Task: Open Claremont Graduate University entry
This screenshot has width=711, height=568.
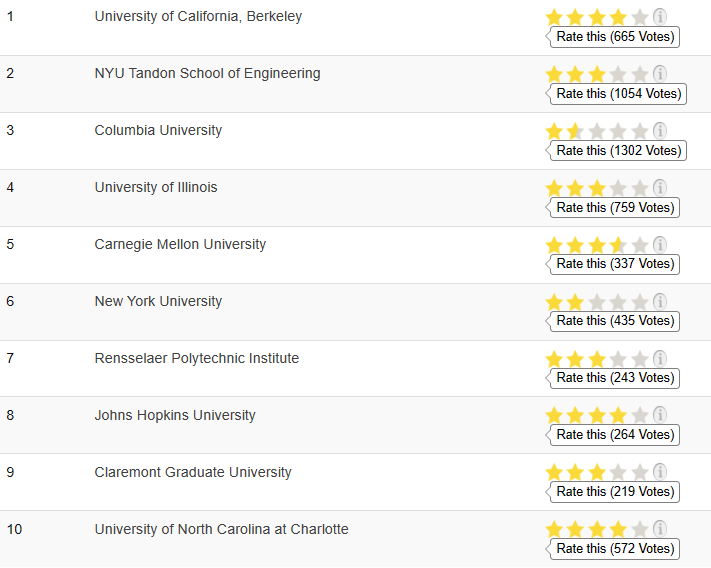Action: [193, 472]
